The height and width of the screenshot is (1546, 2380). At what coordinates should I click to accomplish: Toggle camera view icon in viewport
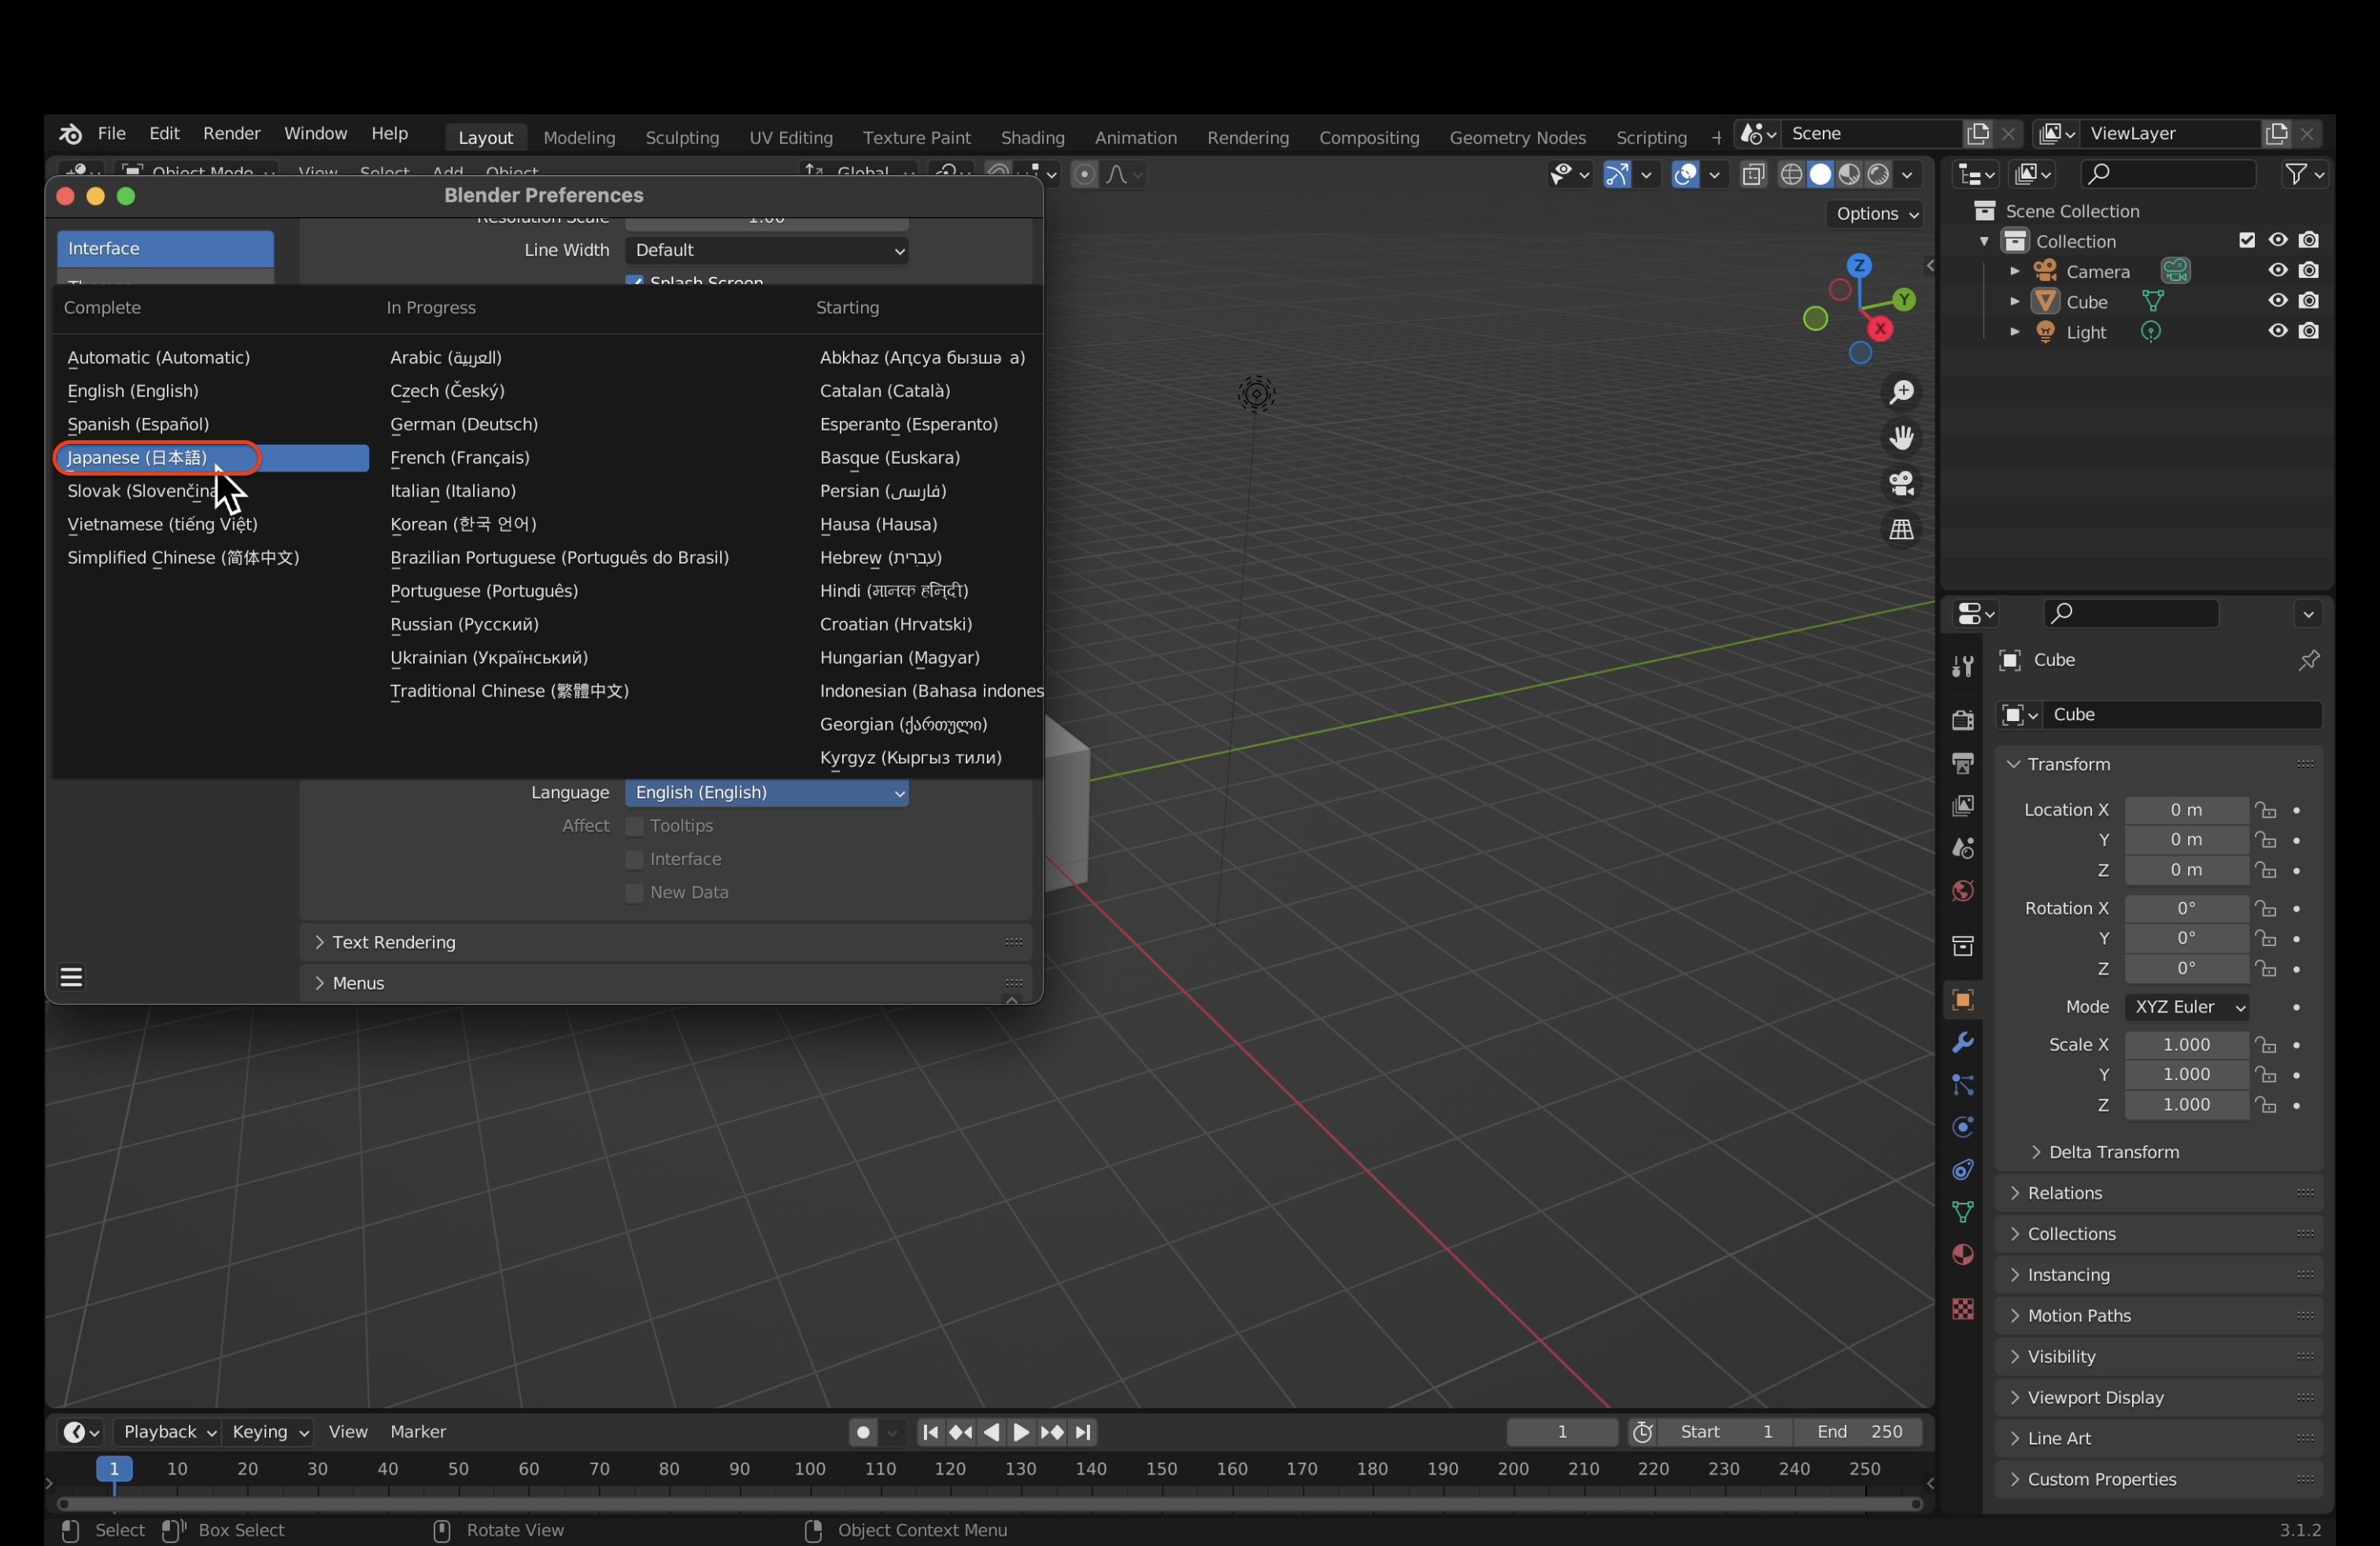pyautogui.click(x=1901, y=484)
